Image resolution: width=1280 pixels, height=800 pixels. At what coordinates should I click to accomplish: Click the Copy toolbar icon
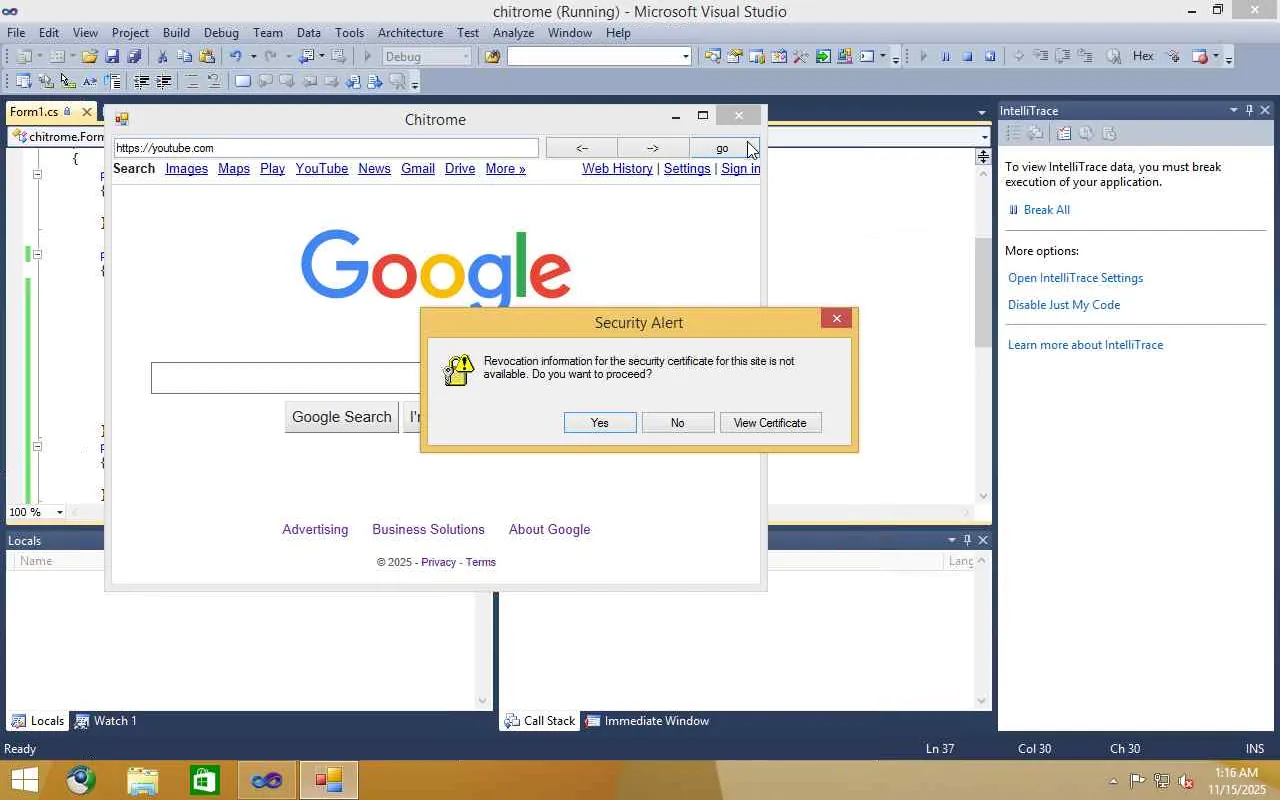point(185,57)
